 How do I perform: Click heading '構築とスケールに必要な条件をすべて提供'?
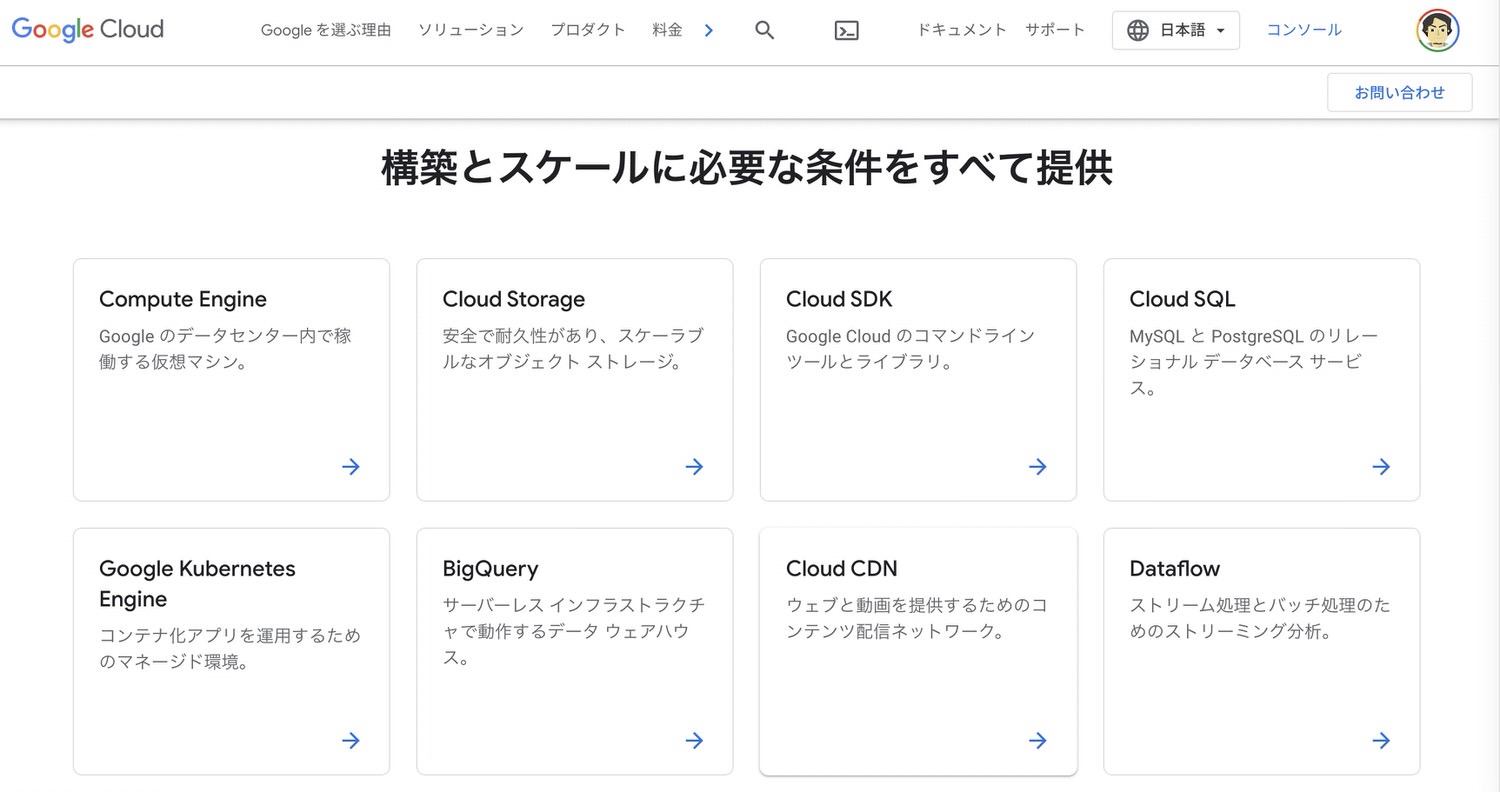(747, 168)
